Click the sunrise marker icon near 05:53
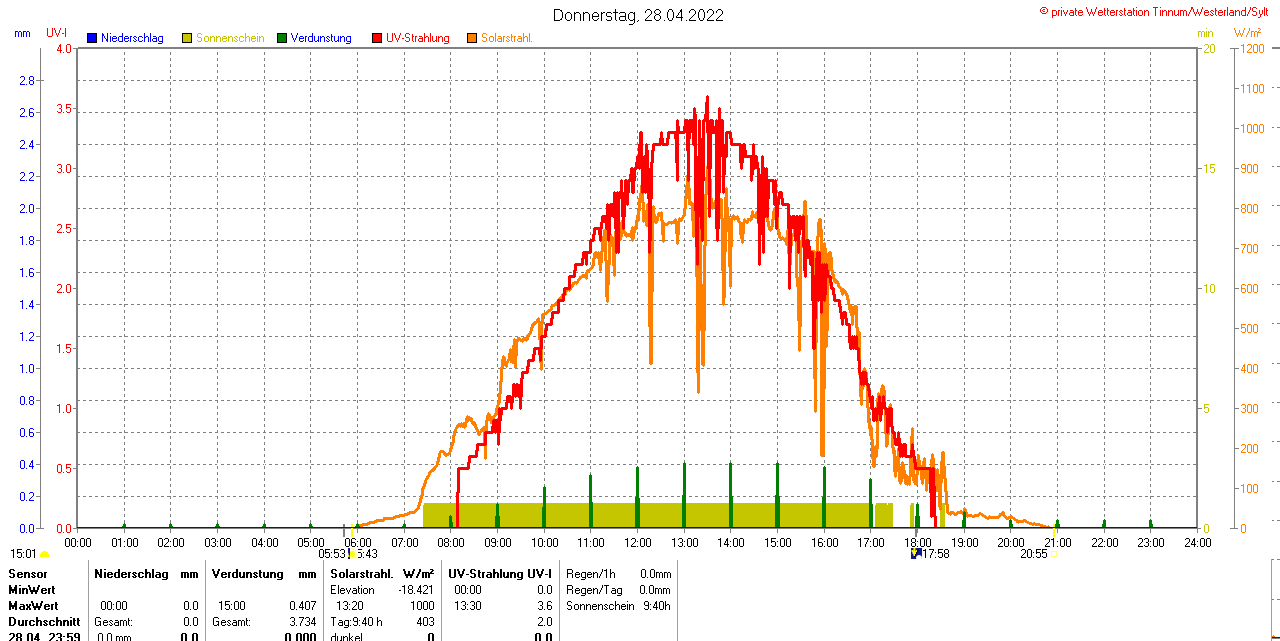This screenshot has width=1280, height=641. tap(353, 554)
